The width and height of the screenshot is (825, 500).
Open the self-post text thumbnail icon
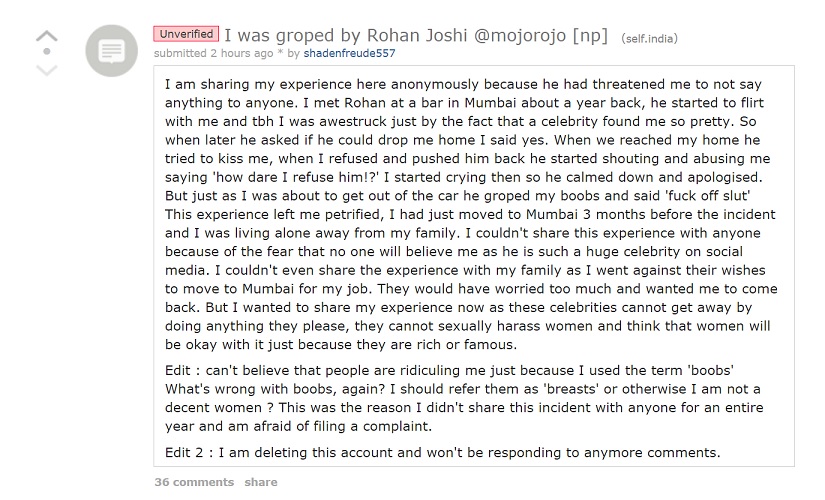click(x=112, y=51)
